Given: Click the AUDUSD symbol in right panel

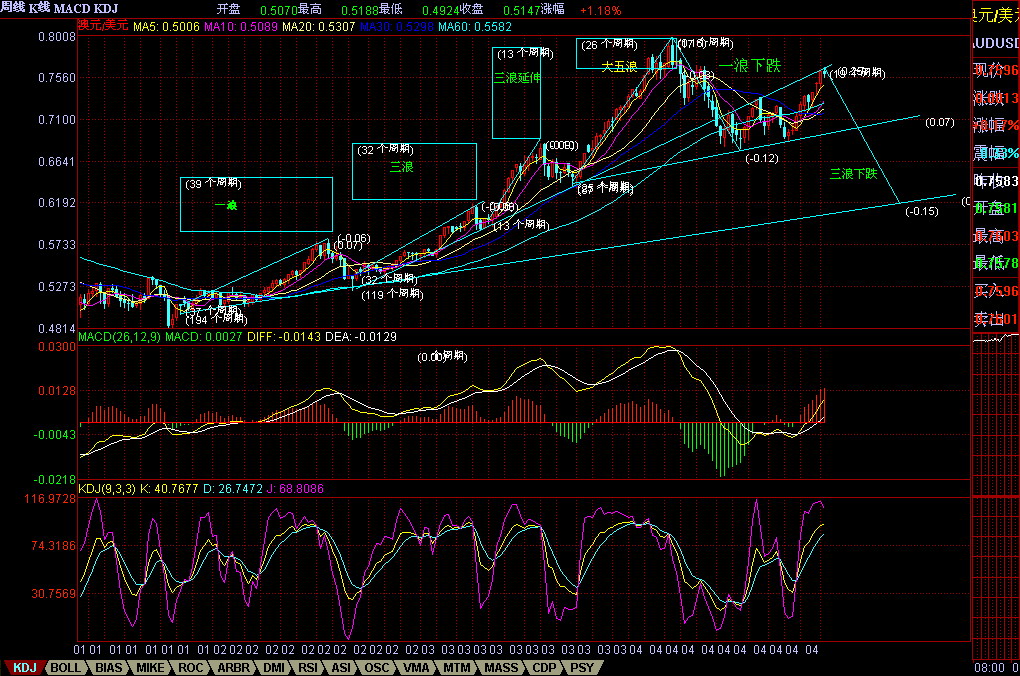Looking at the screenshot, I should 995,43.
